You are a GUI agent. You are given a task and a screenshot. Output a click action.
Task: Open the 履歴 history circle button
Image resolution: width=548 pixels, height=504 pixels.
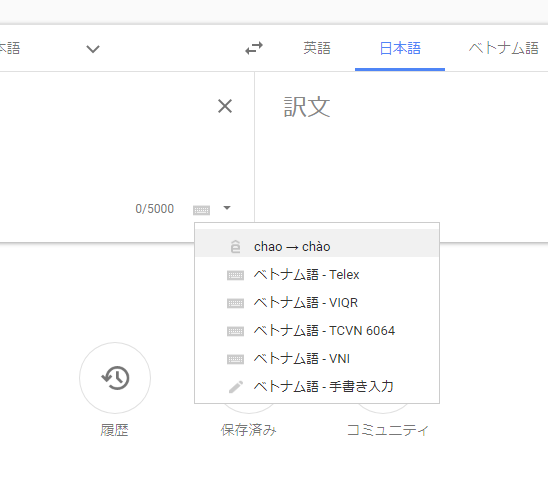pyautogui.click(x=115, y=378)
